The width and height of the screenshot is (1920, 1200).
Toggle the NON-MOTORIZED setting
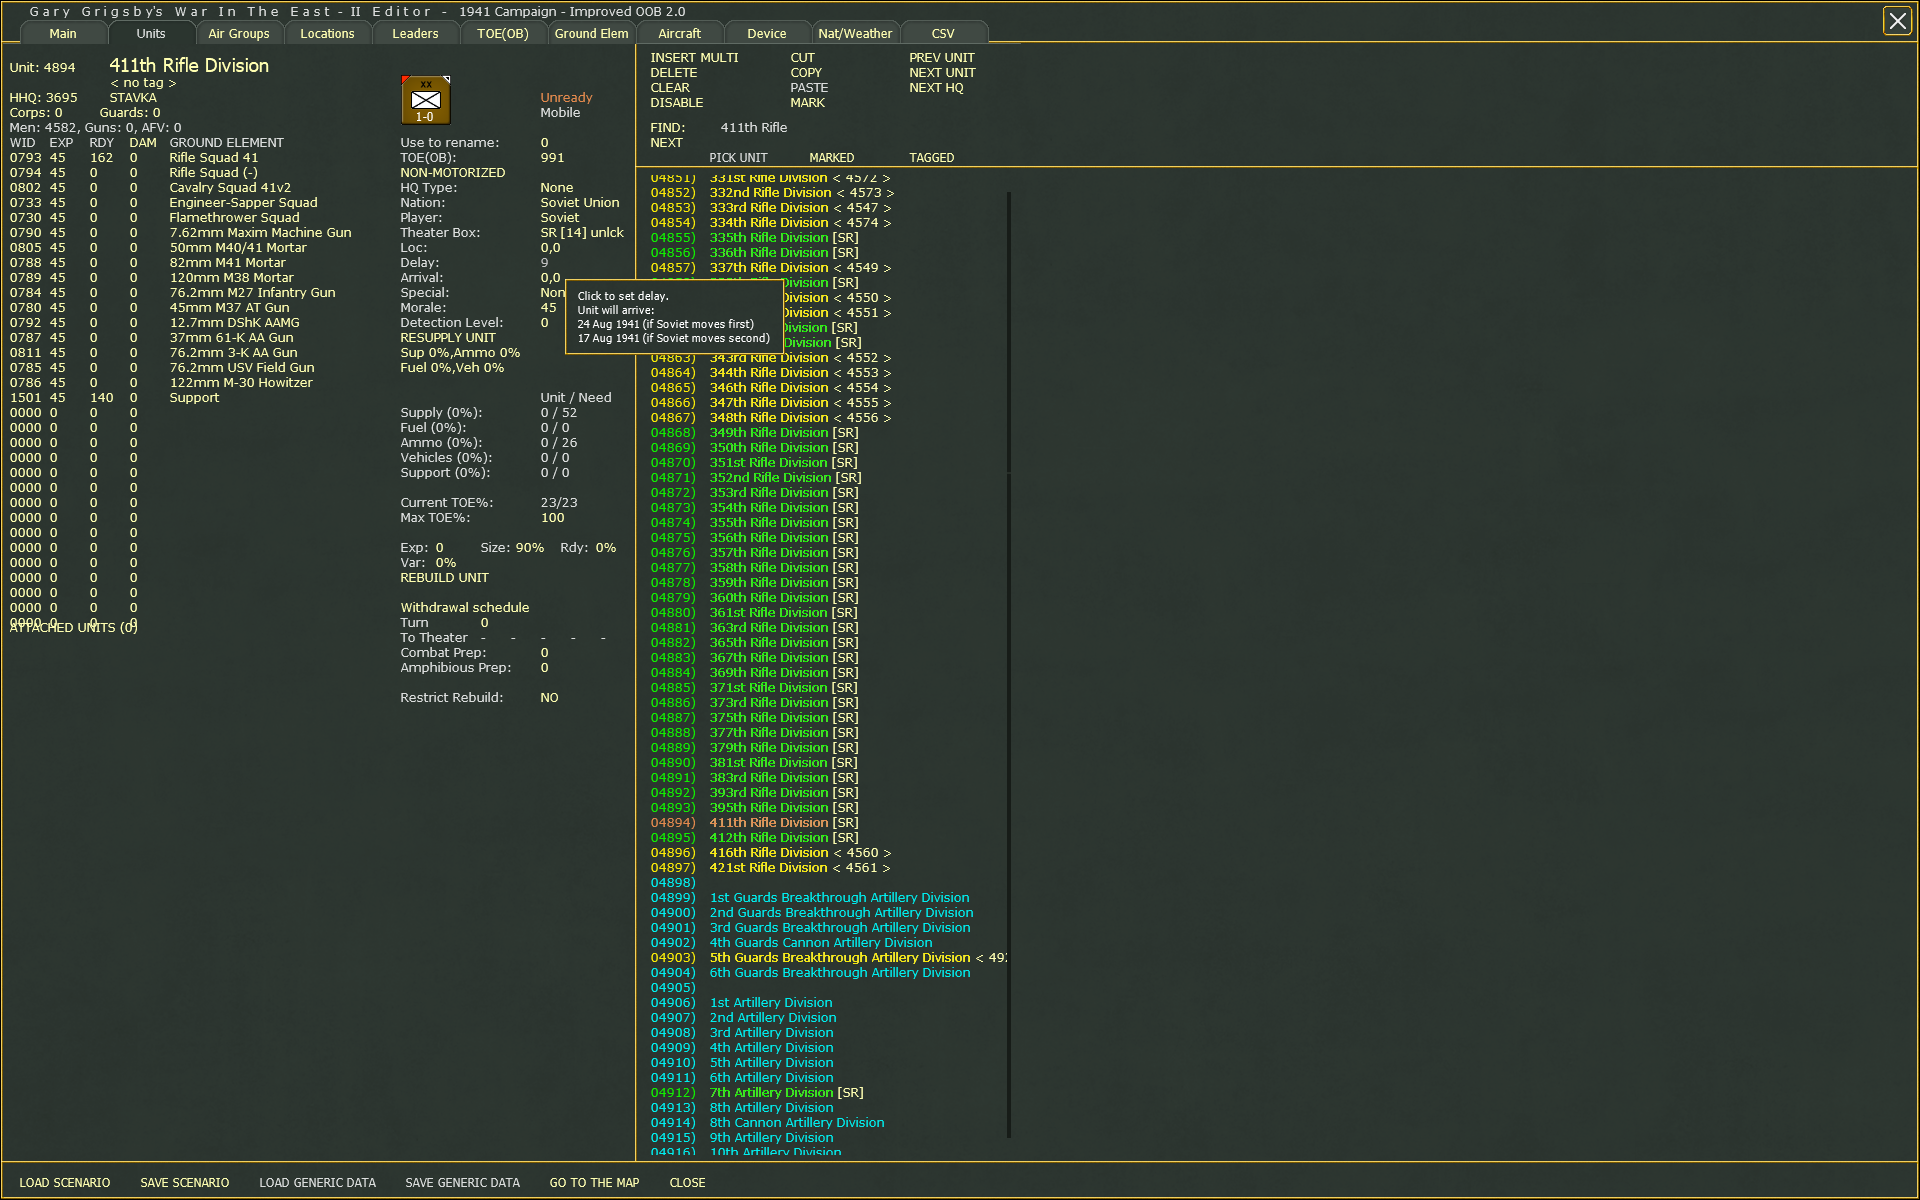click(x=453, y=173)
